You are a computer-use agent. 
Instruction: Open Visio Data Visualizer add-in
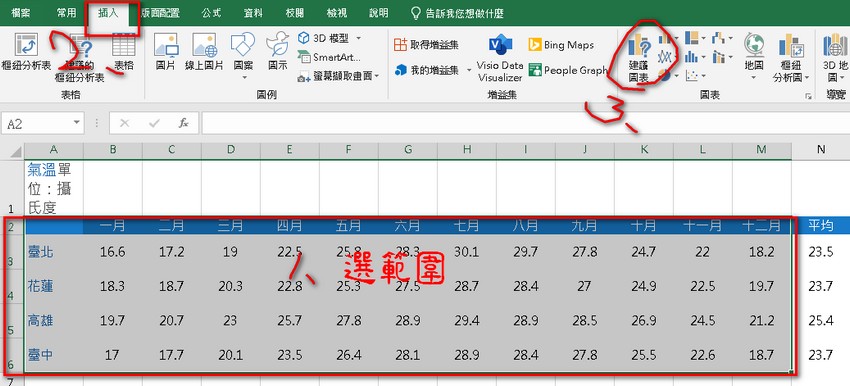[500, 58]
